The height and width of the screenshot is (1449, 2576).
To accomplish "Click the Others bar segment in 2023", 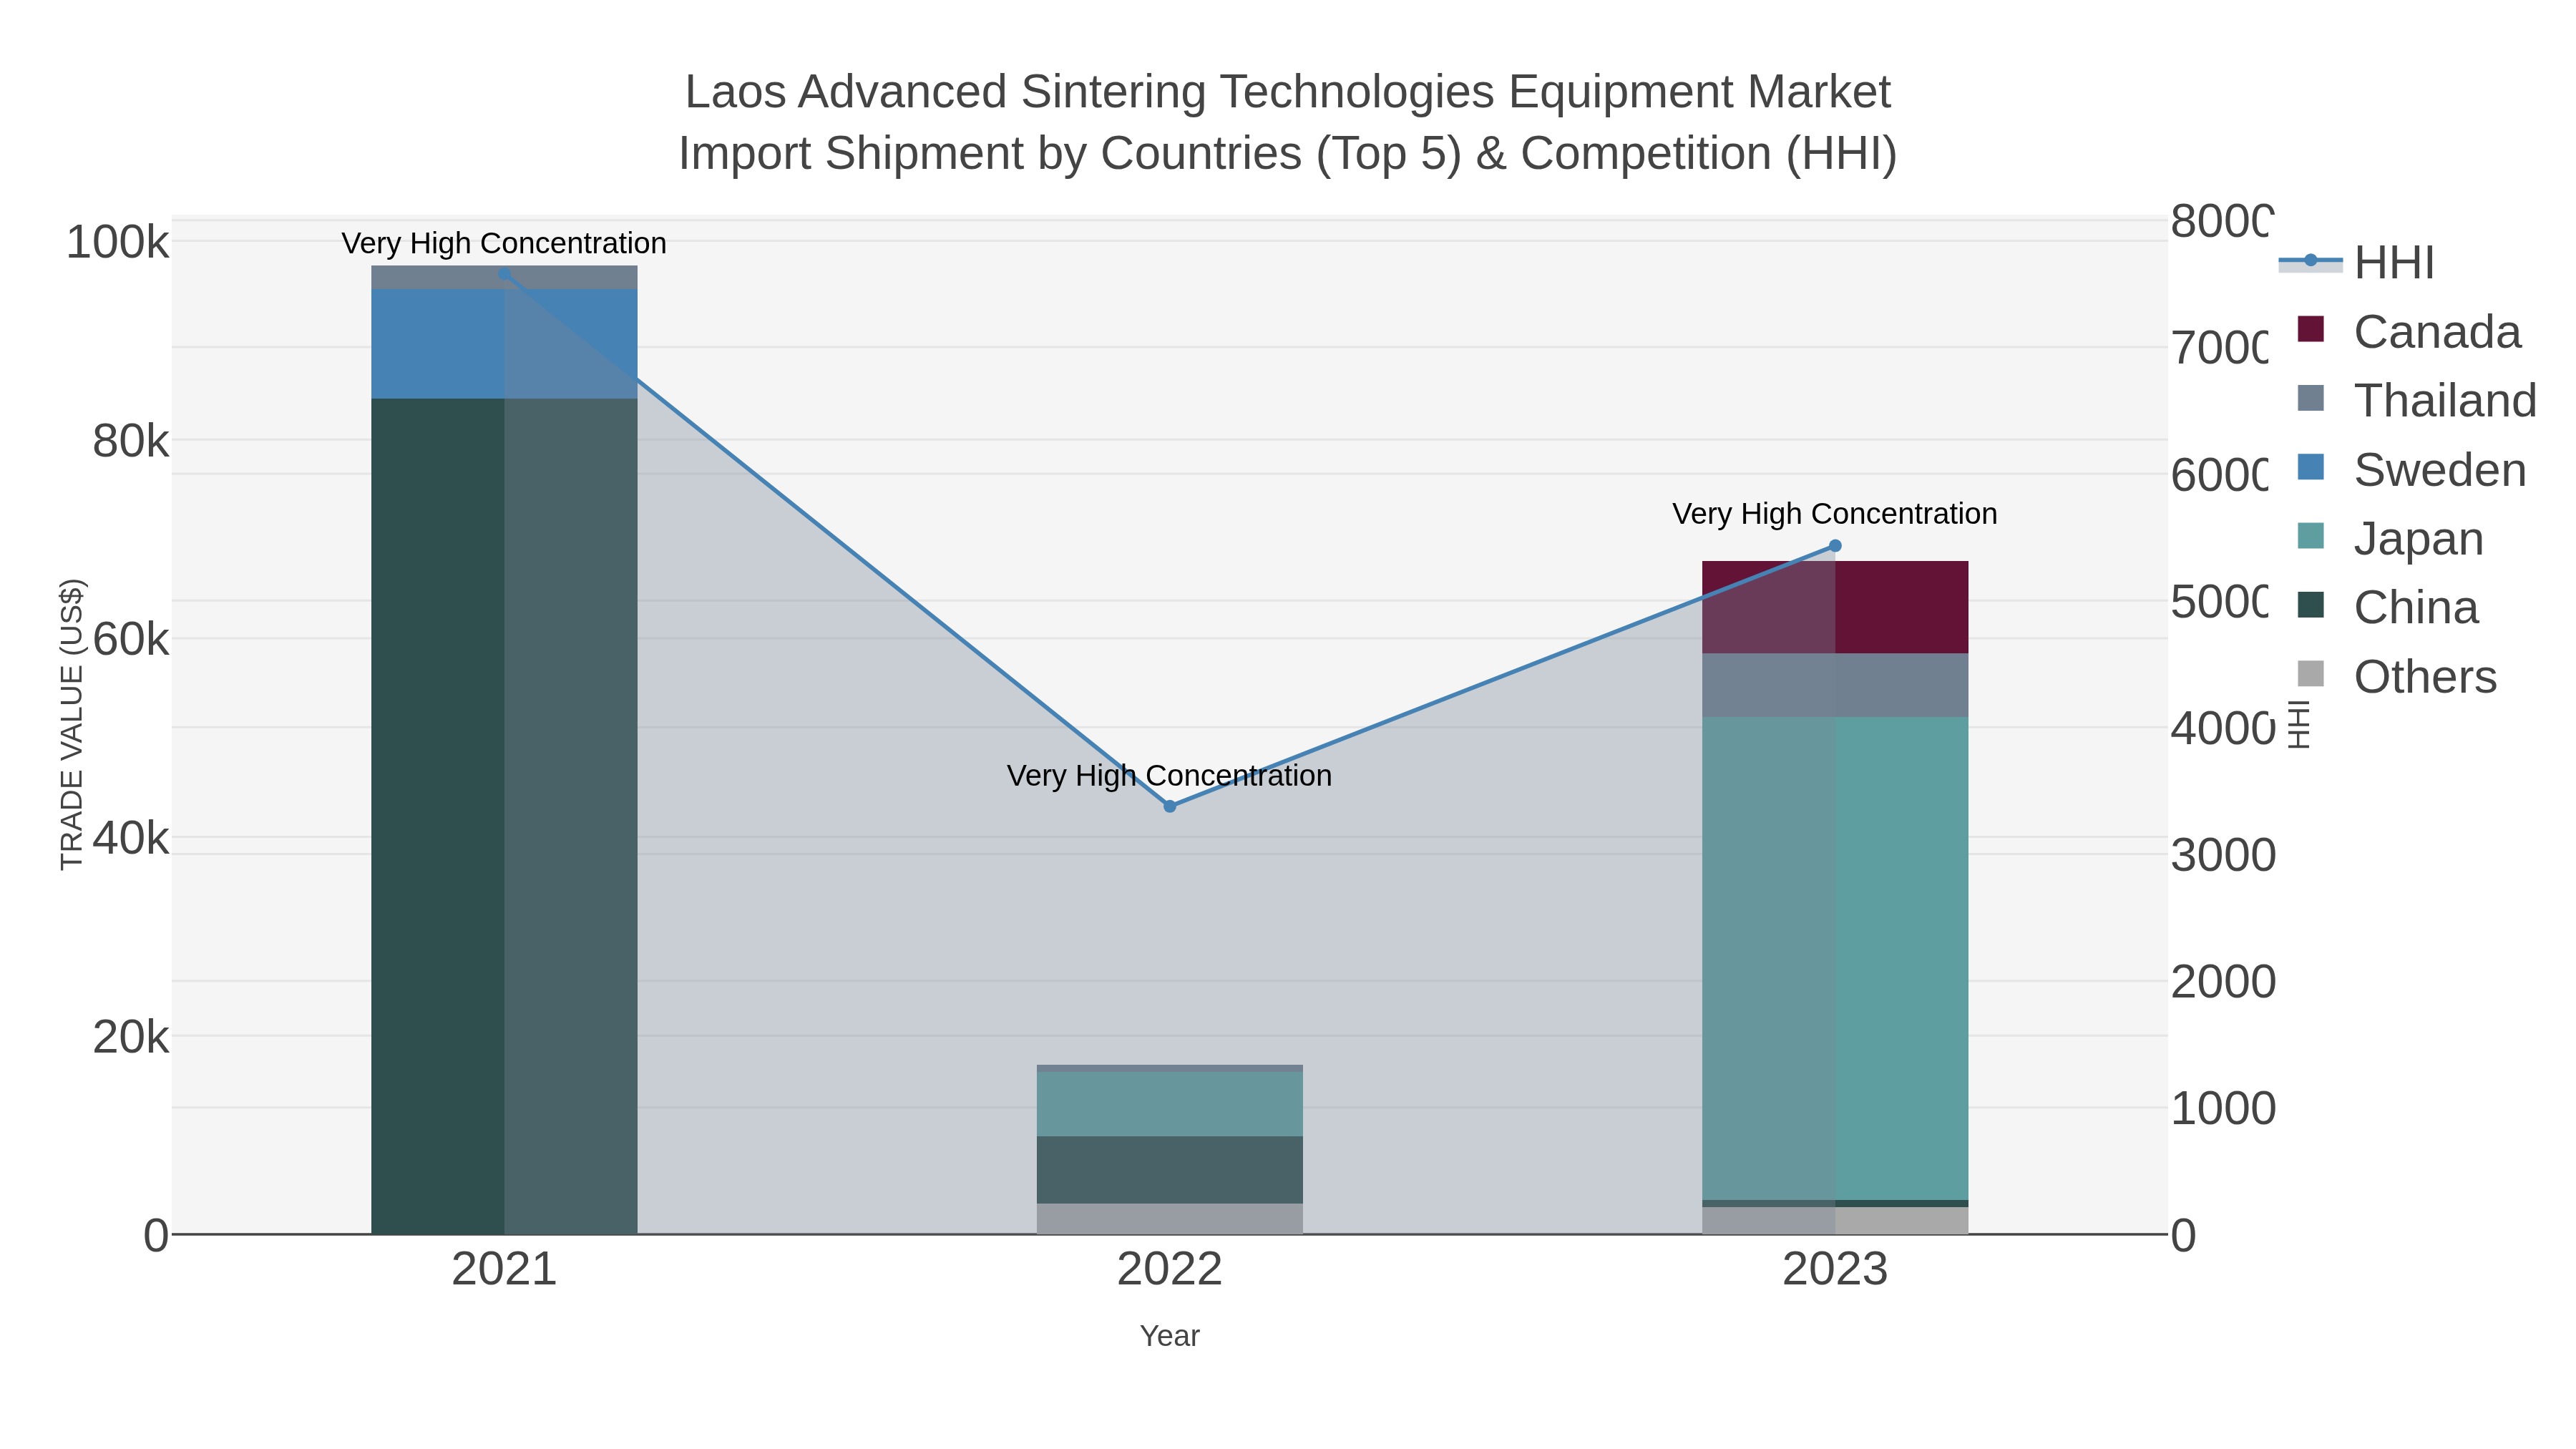I will click(1835, 1221).
